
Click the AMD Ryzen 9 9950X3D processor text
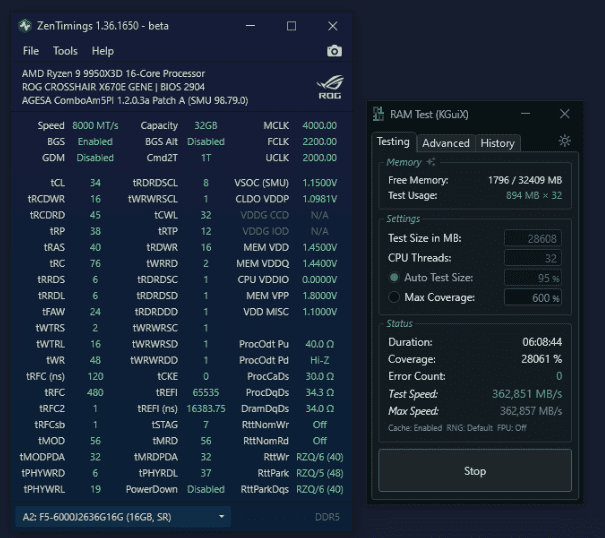[x=113, y=73]
